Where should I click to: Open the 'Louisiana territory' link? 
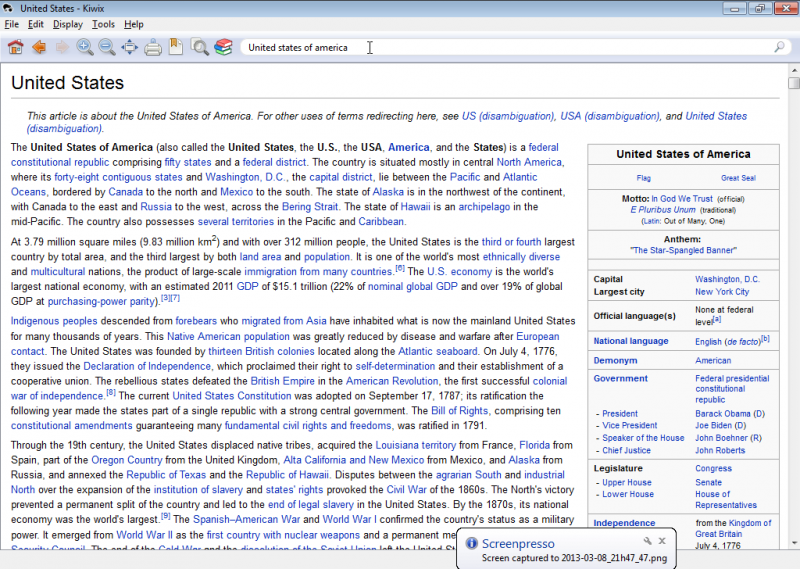pyautogui.click(x=415, y=445)
